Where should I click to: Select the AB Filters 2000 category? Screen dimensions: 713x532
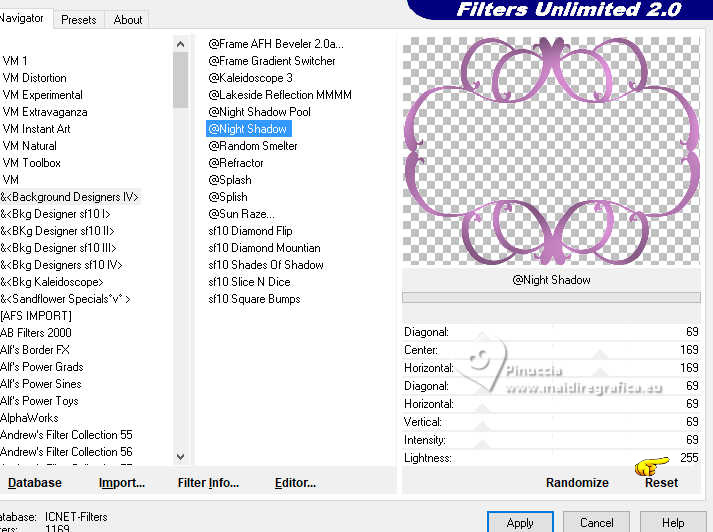[x=36, y=333]
